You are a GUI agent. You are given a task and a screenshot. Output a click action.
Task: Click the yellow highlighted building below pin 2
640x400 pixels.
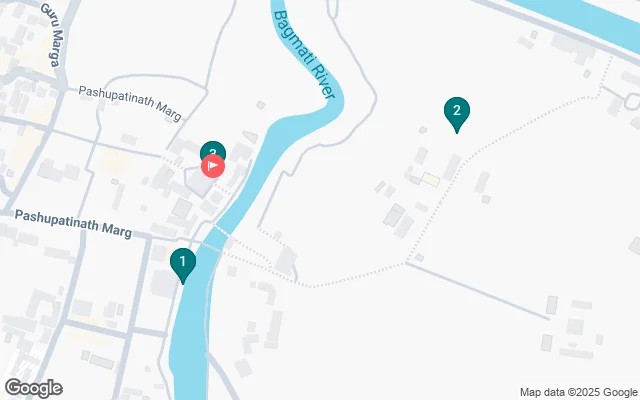(431, 180)
